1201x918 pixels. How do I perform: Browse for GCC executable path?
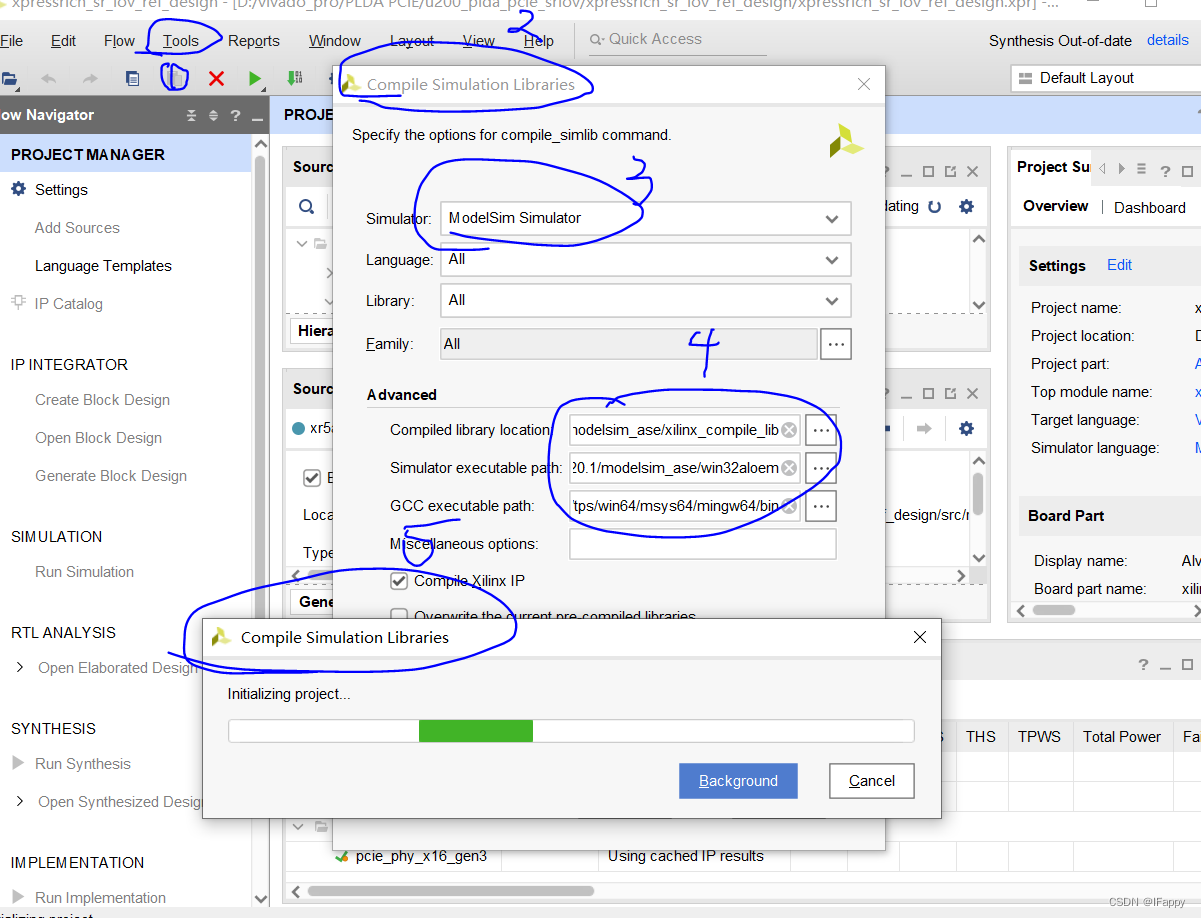point(821,507)
